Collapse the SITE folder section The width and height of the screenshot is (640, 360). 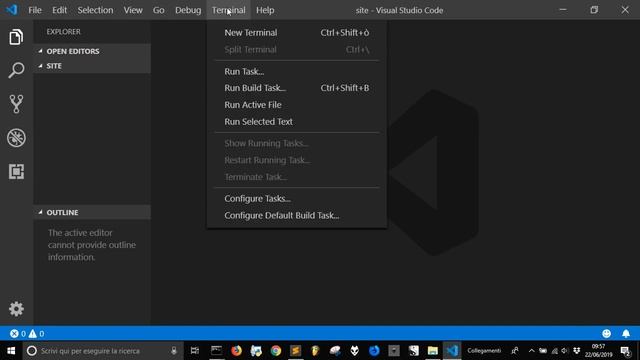[x=92, y=66]
